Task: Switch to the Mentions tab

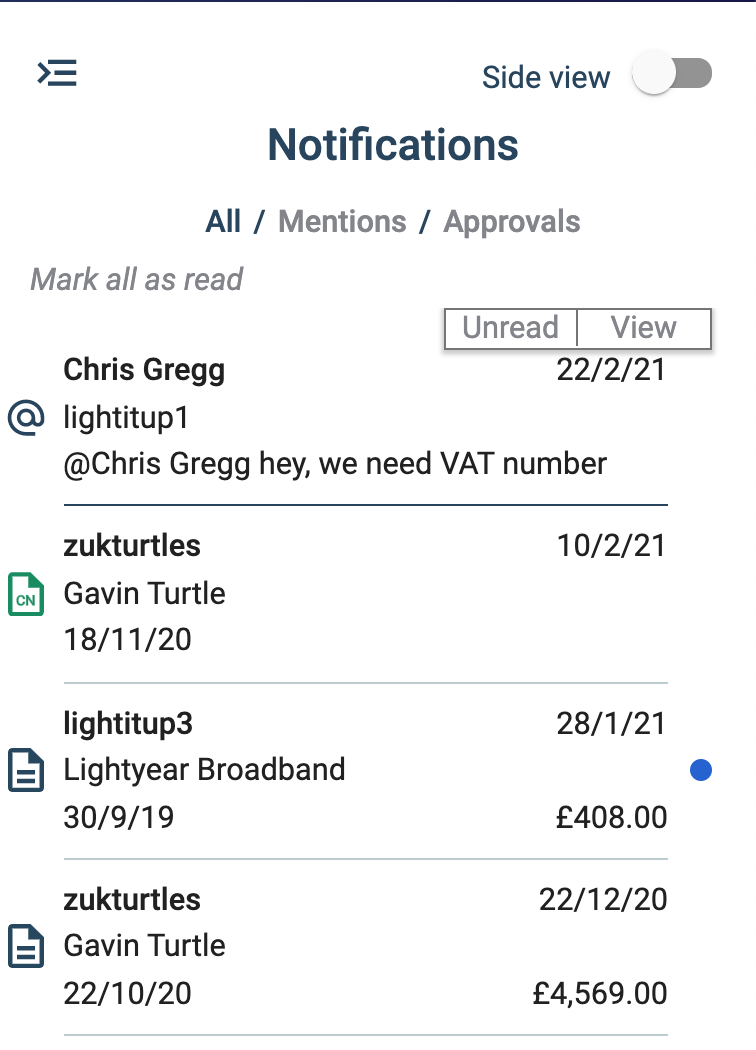Action: (342, 221)
